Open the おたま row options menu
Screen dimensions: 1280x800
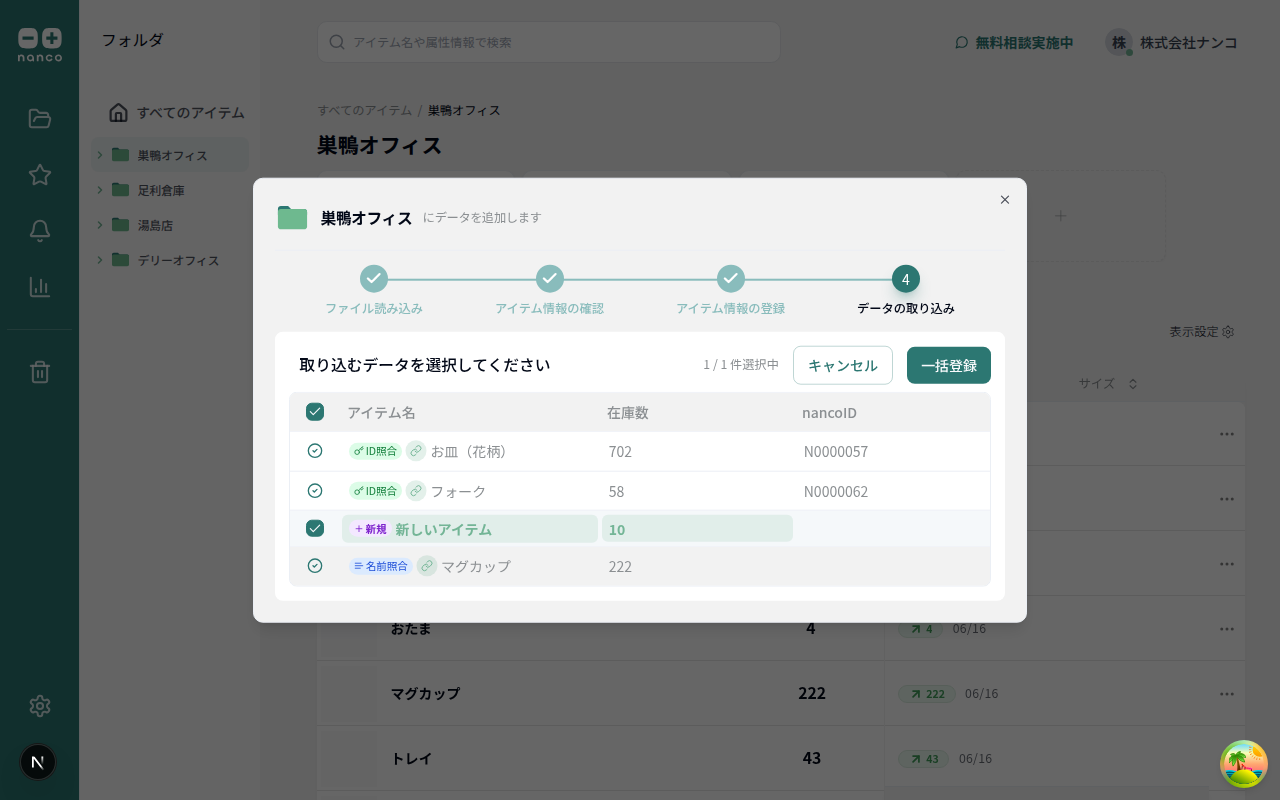(1227, 628)
